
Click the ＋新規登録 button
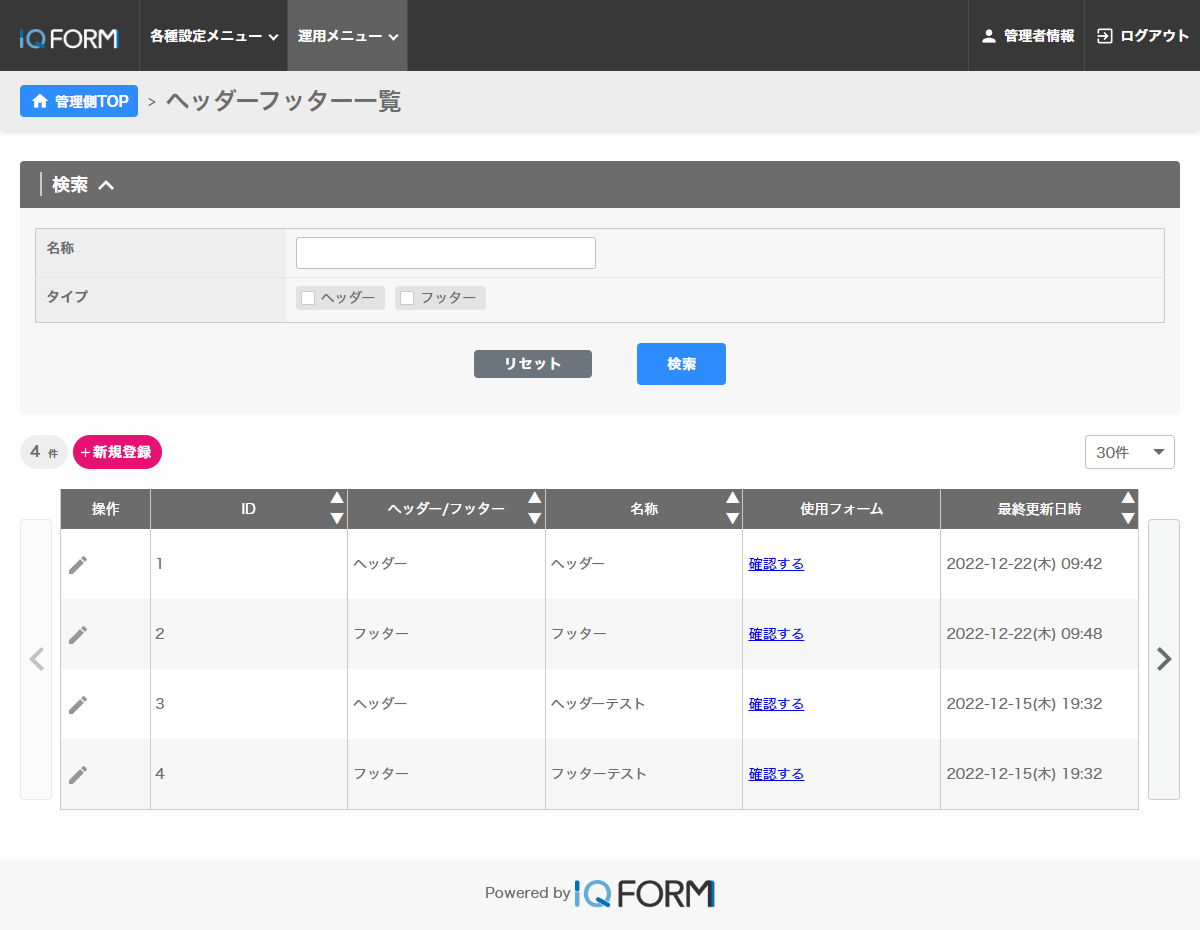click(x=117, y=452)
